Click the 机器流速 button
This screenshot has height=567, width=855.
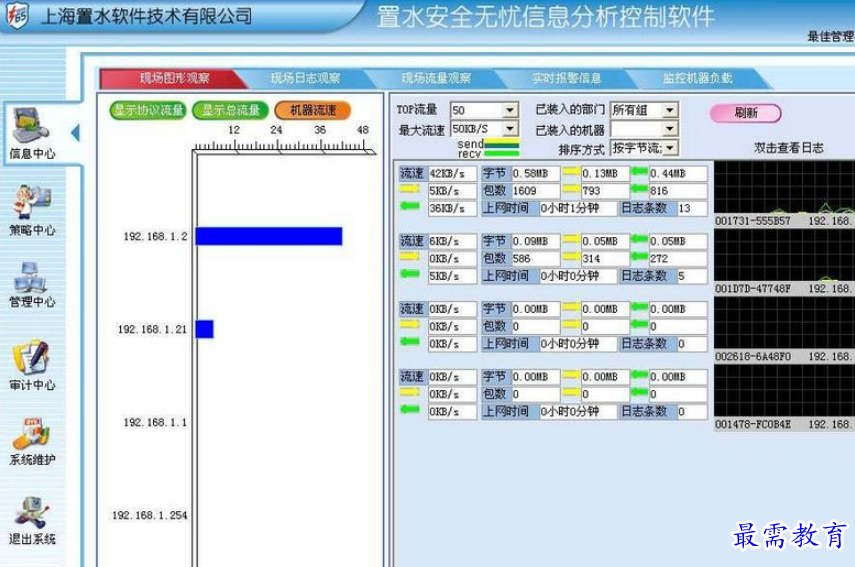coord(312,110)
